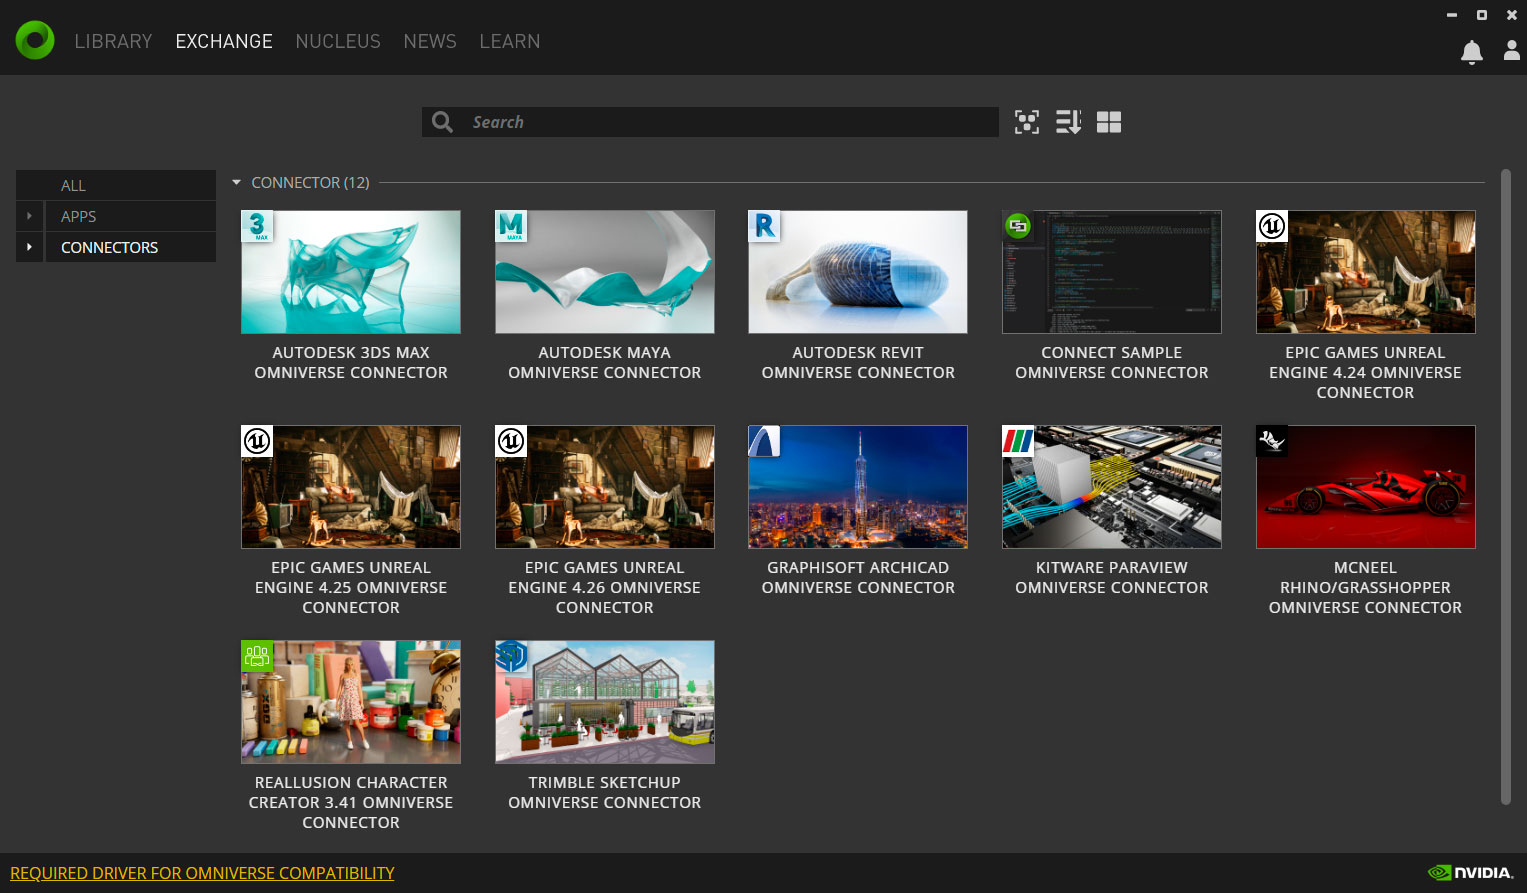Open the Reallusion Character Creator thumbnail
Screen dimensions: 1527x893
point(351,702)
